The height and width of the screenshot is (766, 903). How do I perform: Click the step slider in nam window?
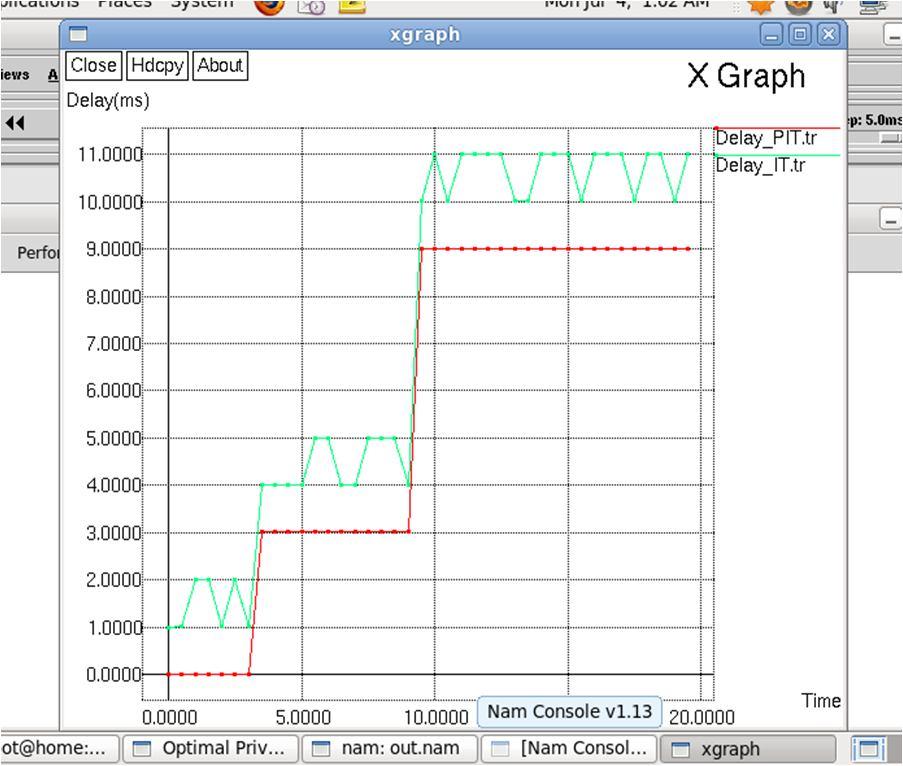(x=890, y=138)
